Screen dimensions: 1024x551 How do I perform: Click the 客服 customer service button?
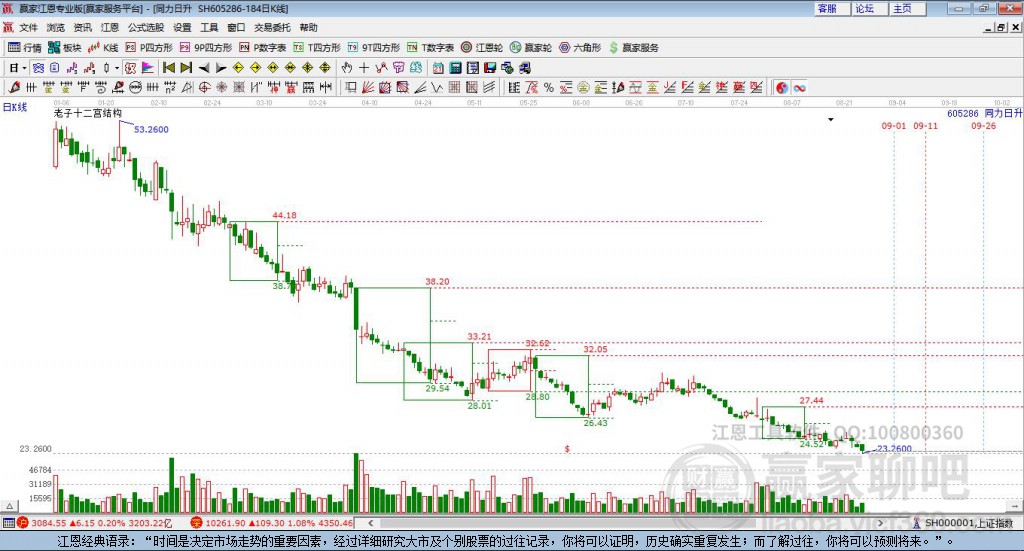[831, 8]
